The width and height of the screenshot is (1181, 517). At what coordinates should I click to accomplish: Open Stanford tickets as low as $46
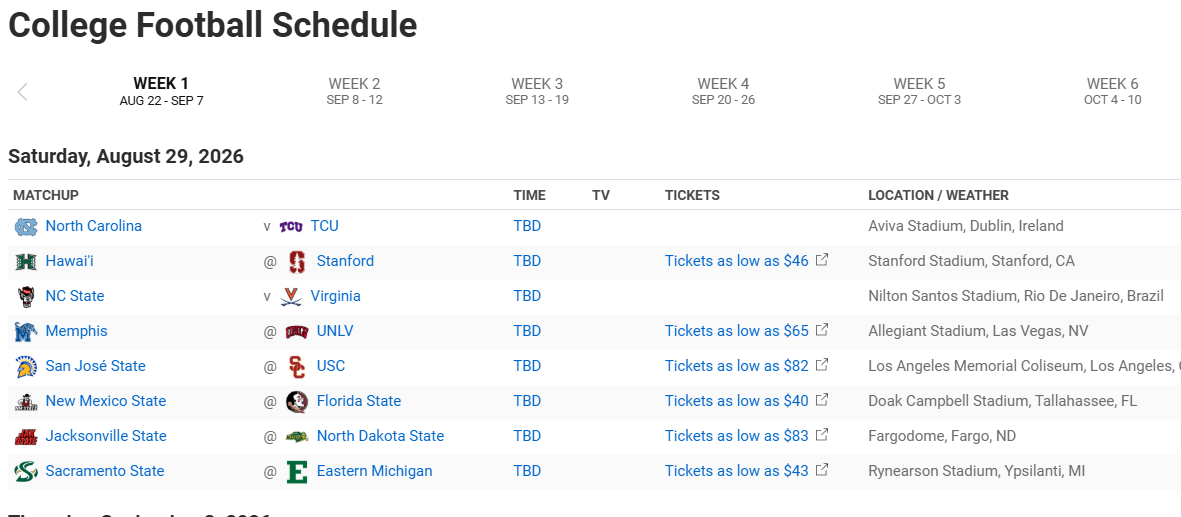coord(736,261)
